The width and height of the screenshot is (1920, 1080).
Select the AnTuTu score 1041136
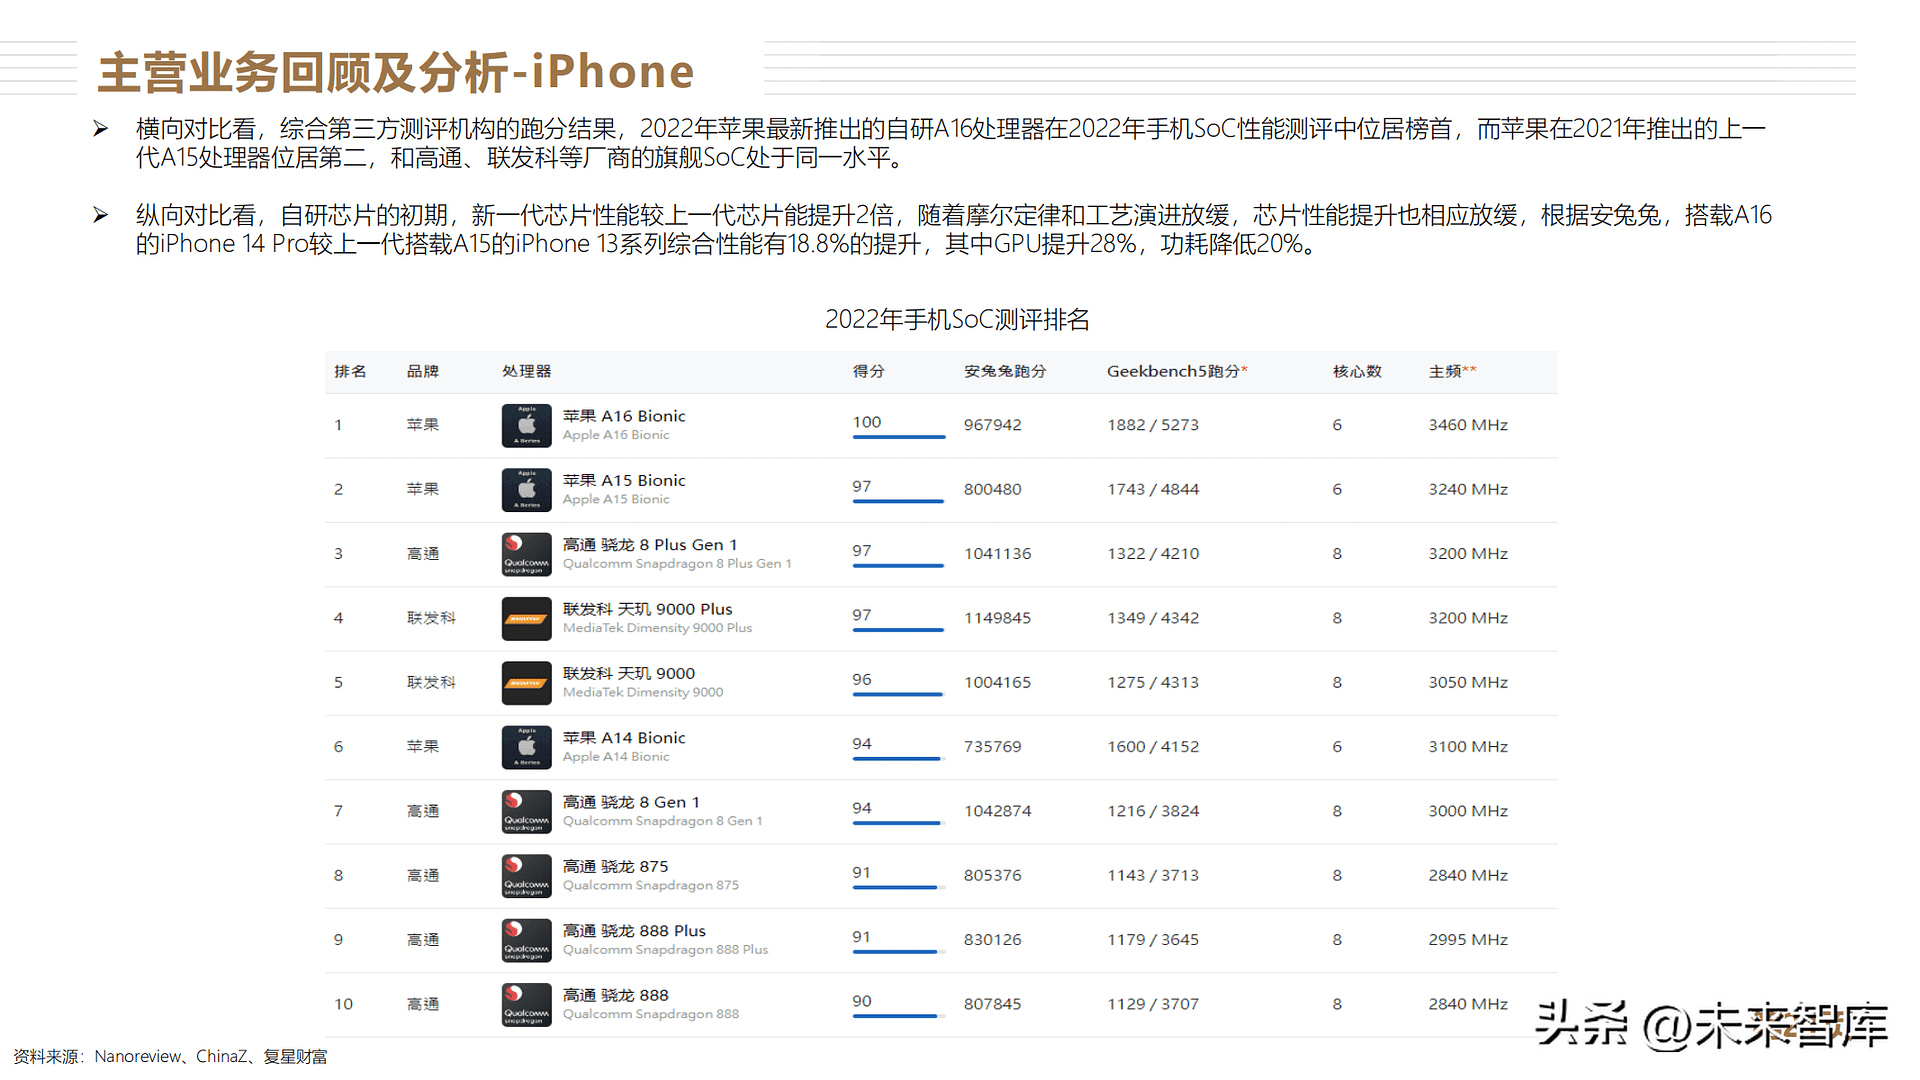coord(997,554)
